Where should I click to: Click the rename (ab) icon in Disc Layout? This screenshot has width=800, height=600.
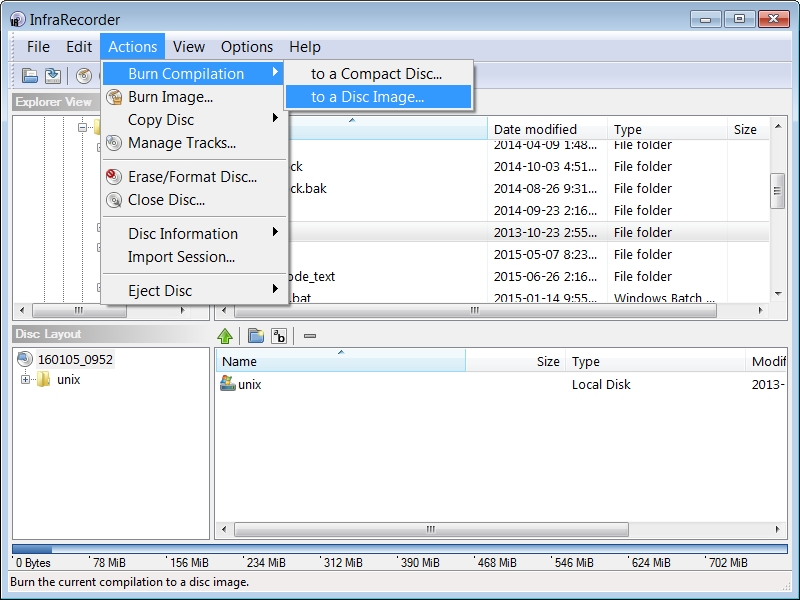279,335
